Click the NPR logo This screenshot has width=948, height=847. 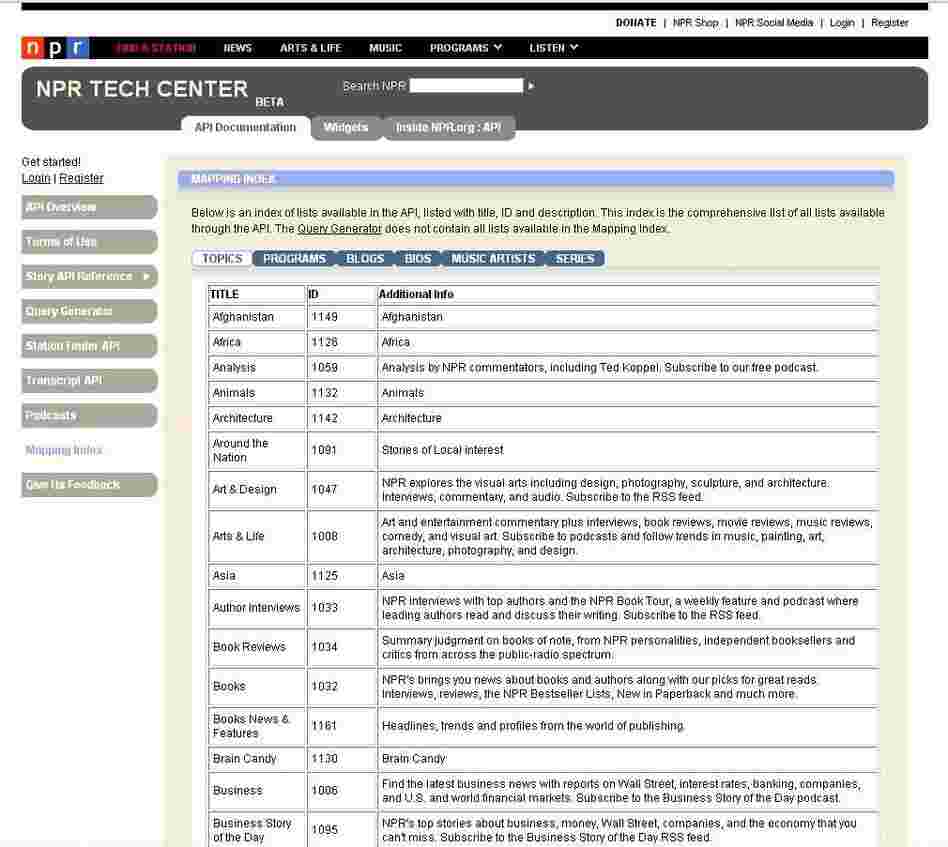[x=56, y=48]
